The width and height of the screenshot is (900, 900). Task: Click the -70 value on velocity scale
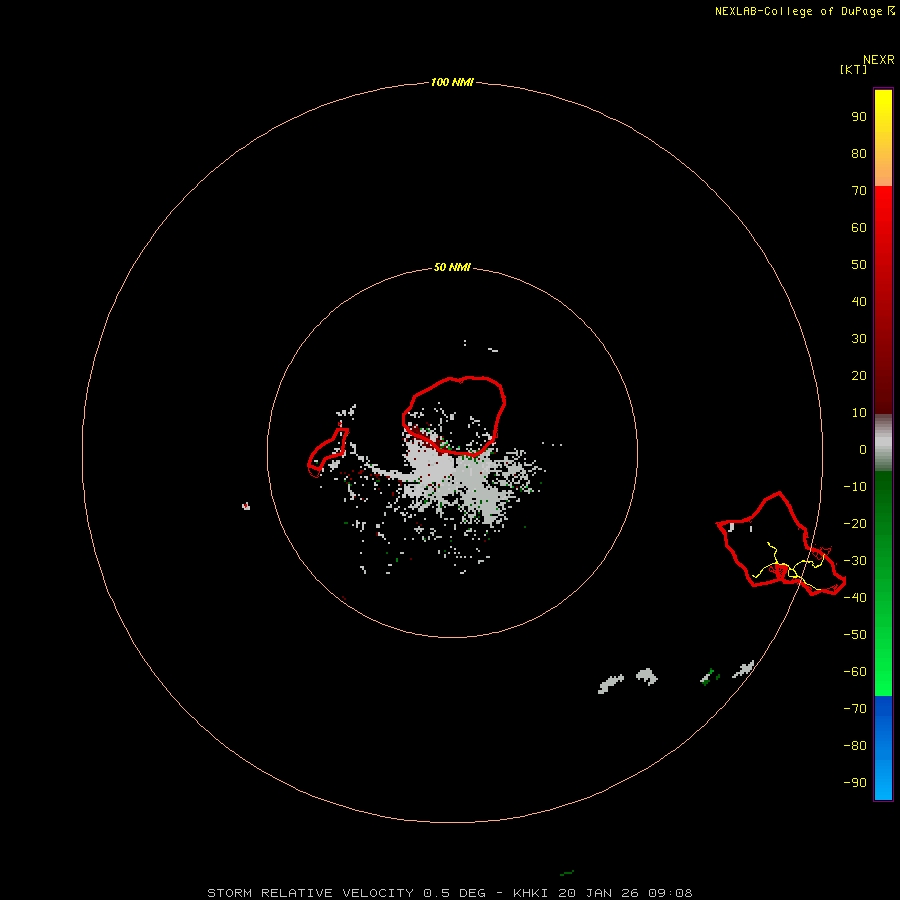(855, 709)
